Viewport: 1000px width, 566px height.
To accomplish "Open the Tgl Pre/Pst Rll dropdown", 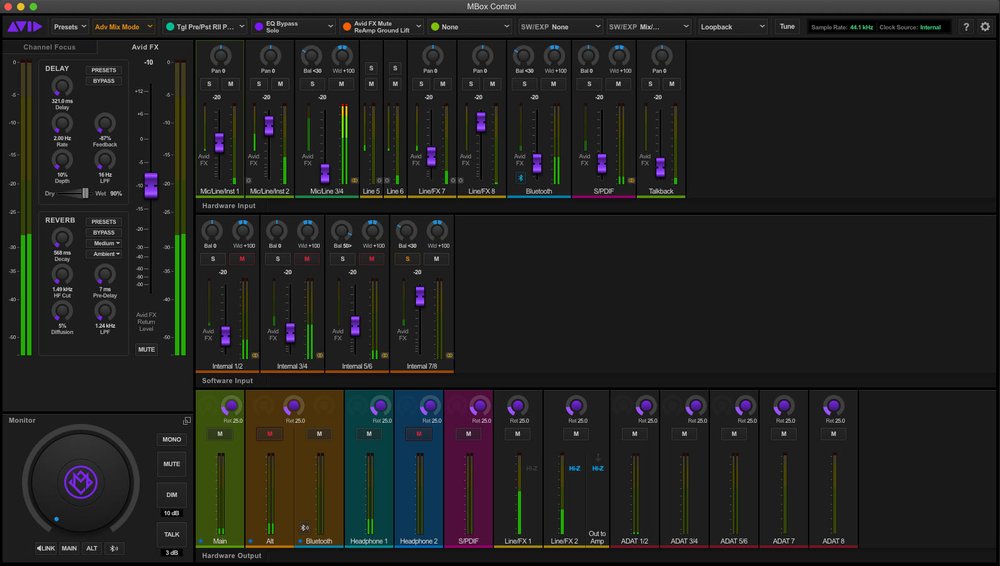I will pyautogui.click(x=205, y=27).
